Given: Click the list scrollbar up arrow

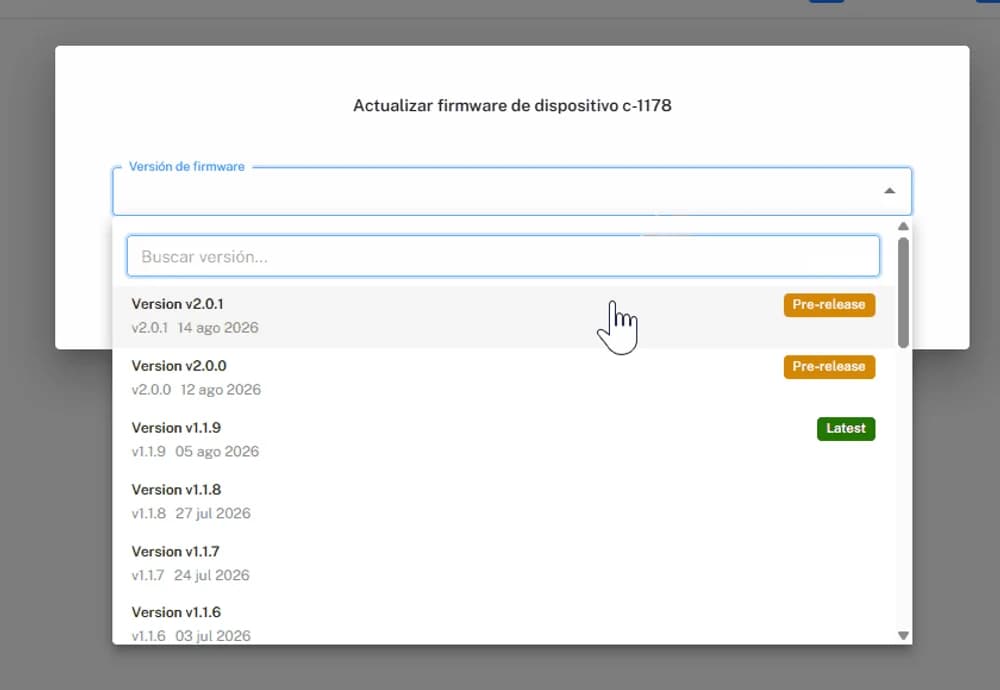Looking at the screenshot, I should (x=903, y=226).
